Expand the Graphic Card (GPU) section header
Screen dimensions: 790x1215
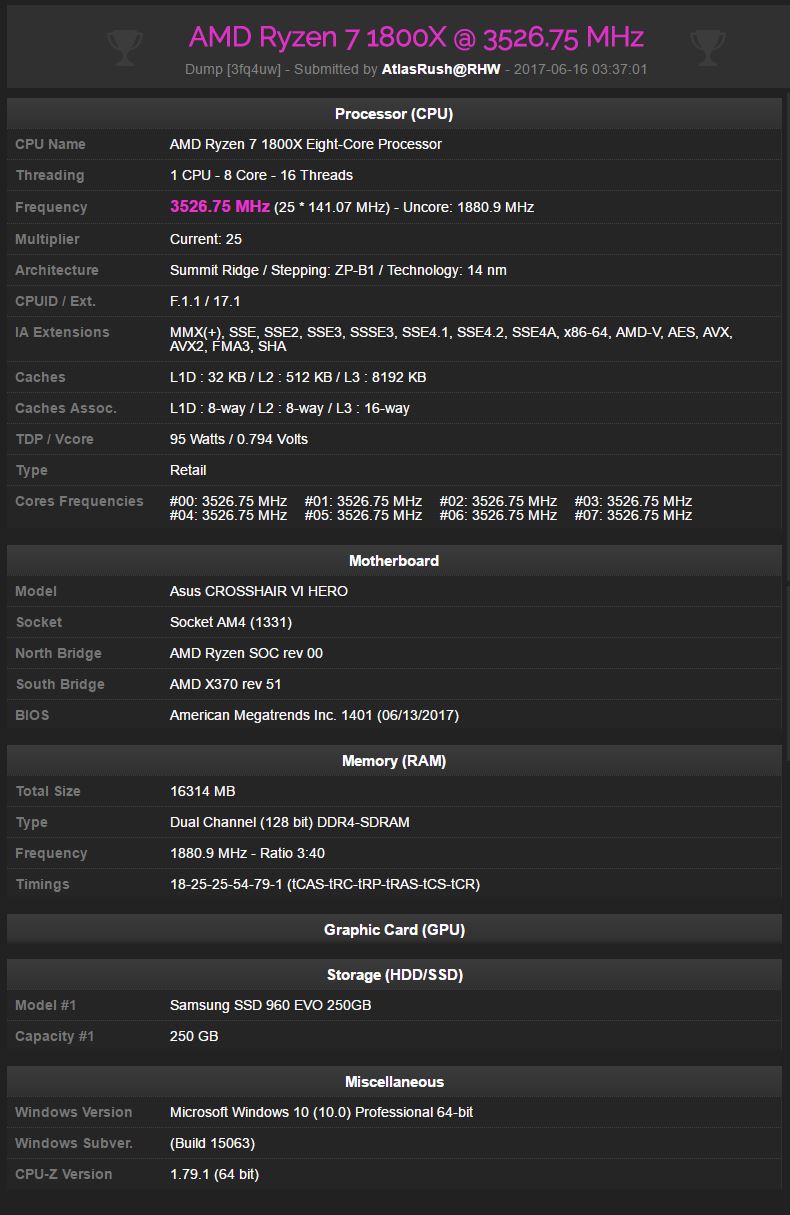point(394,930)
